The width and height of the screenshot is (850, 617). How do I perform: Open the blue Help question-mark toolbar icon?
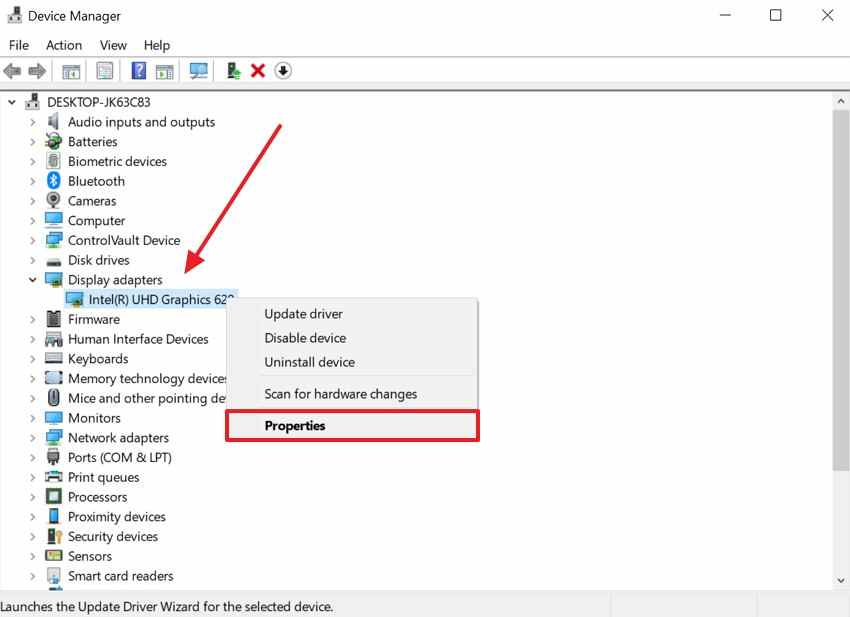pos(139,71)
